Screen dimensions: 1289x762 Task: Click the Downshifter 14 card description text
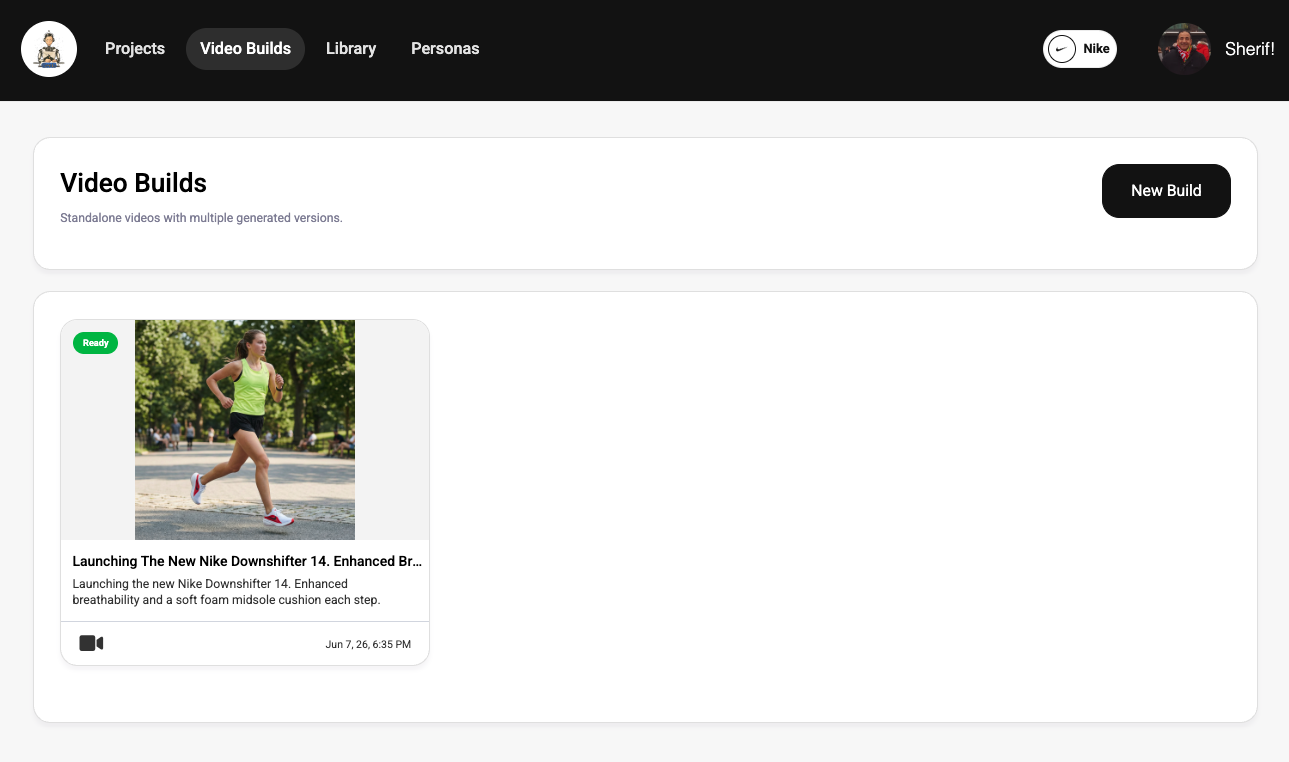(x=227, y=592)
